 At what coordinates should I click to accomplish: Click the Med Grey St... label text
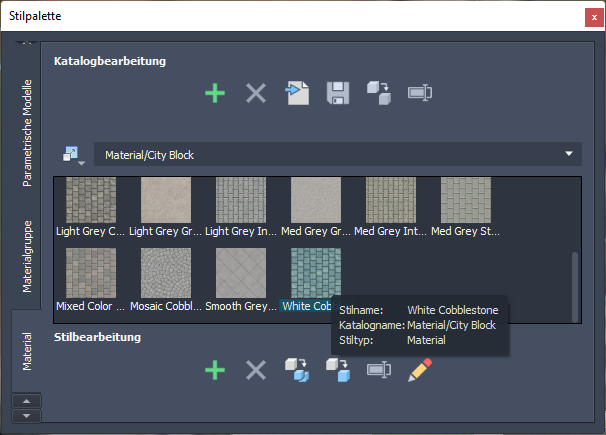tap(465, 231)
